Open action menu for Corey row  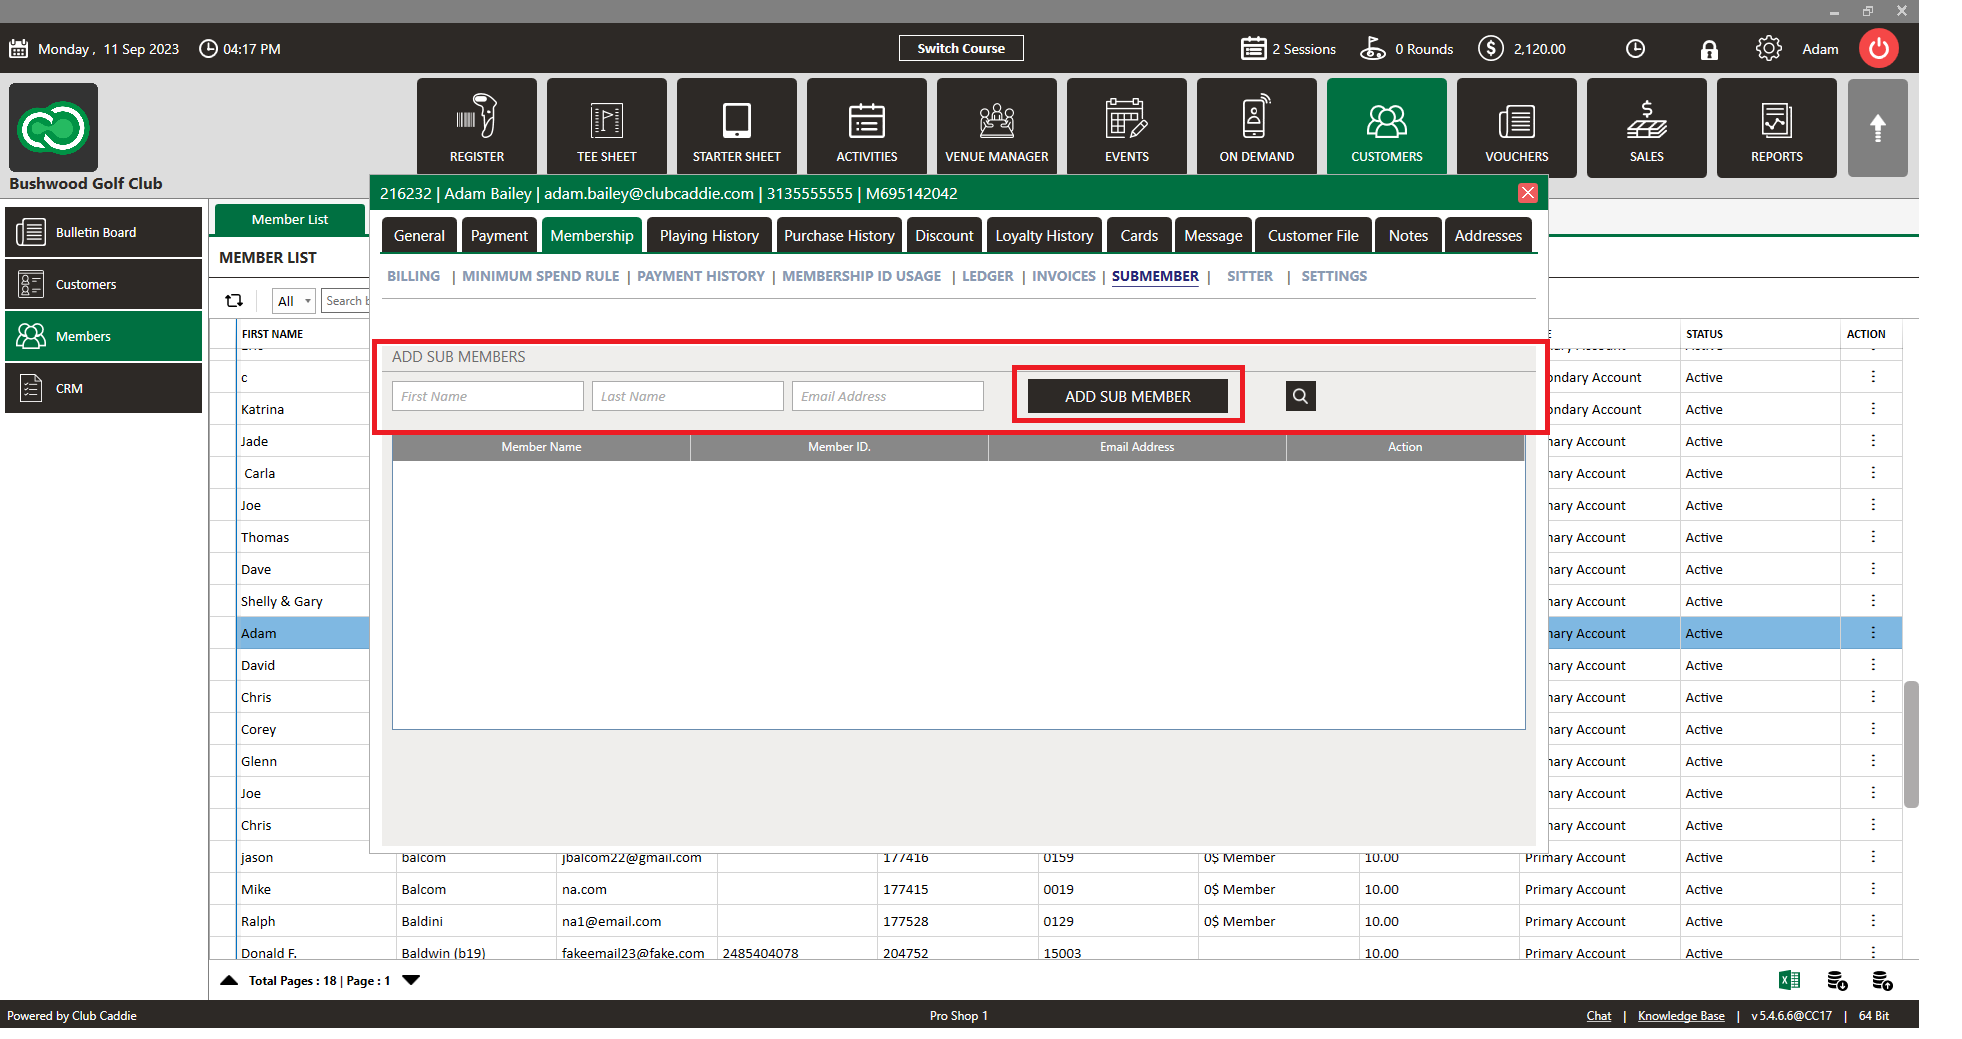pyautogui.click(x=1873, y=729)
